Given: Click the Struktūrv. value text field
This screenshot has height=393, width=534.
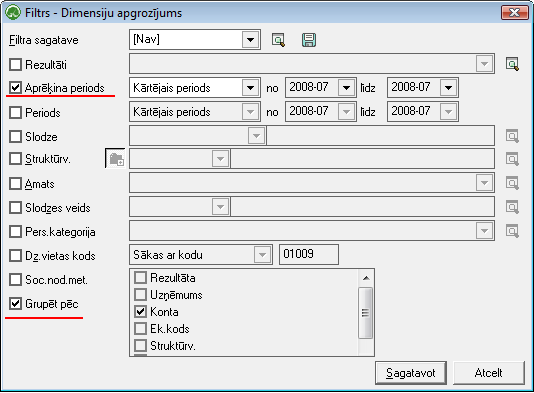Looking at the screenshot, I should click(362, 159).
